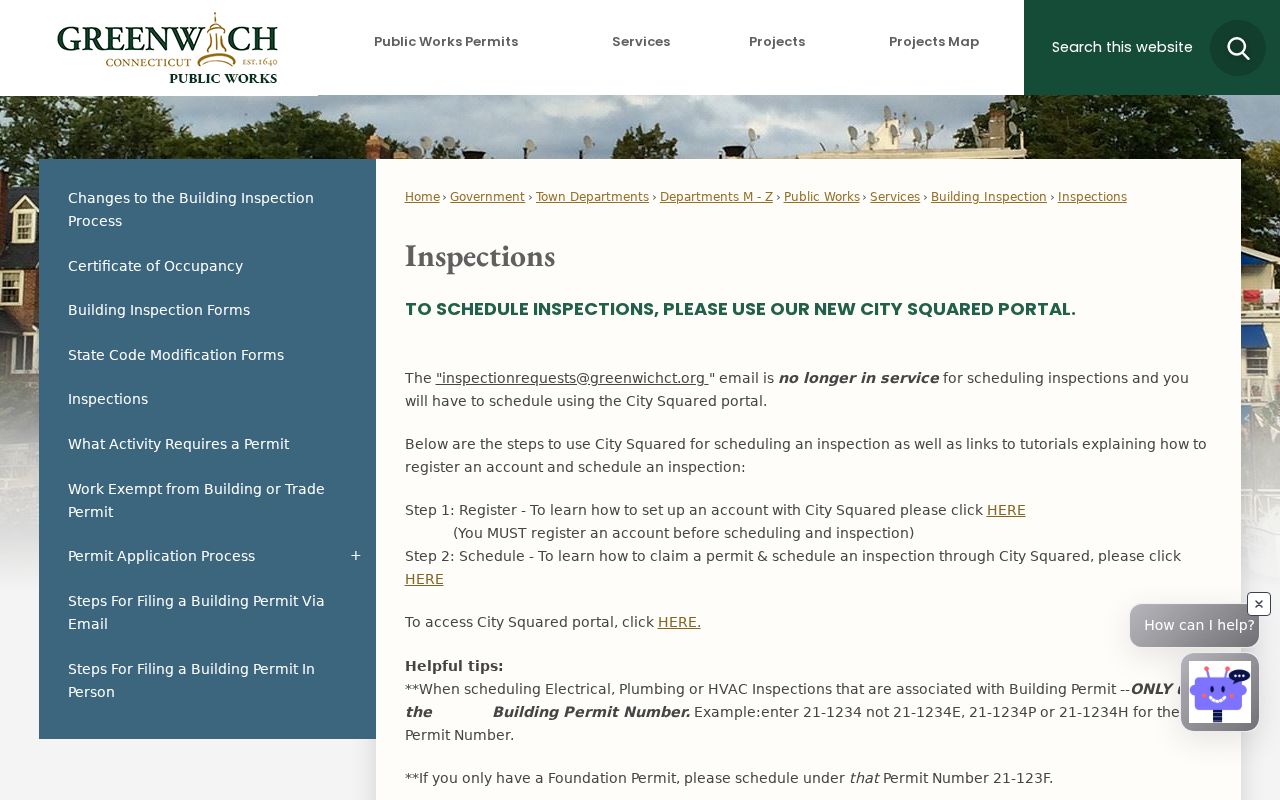Screen dimensions: 1280x800
Task: Click the inspectionrequests@greenwichct.org email link
Action: (572, 378)
